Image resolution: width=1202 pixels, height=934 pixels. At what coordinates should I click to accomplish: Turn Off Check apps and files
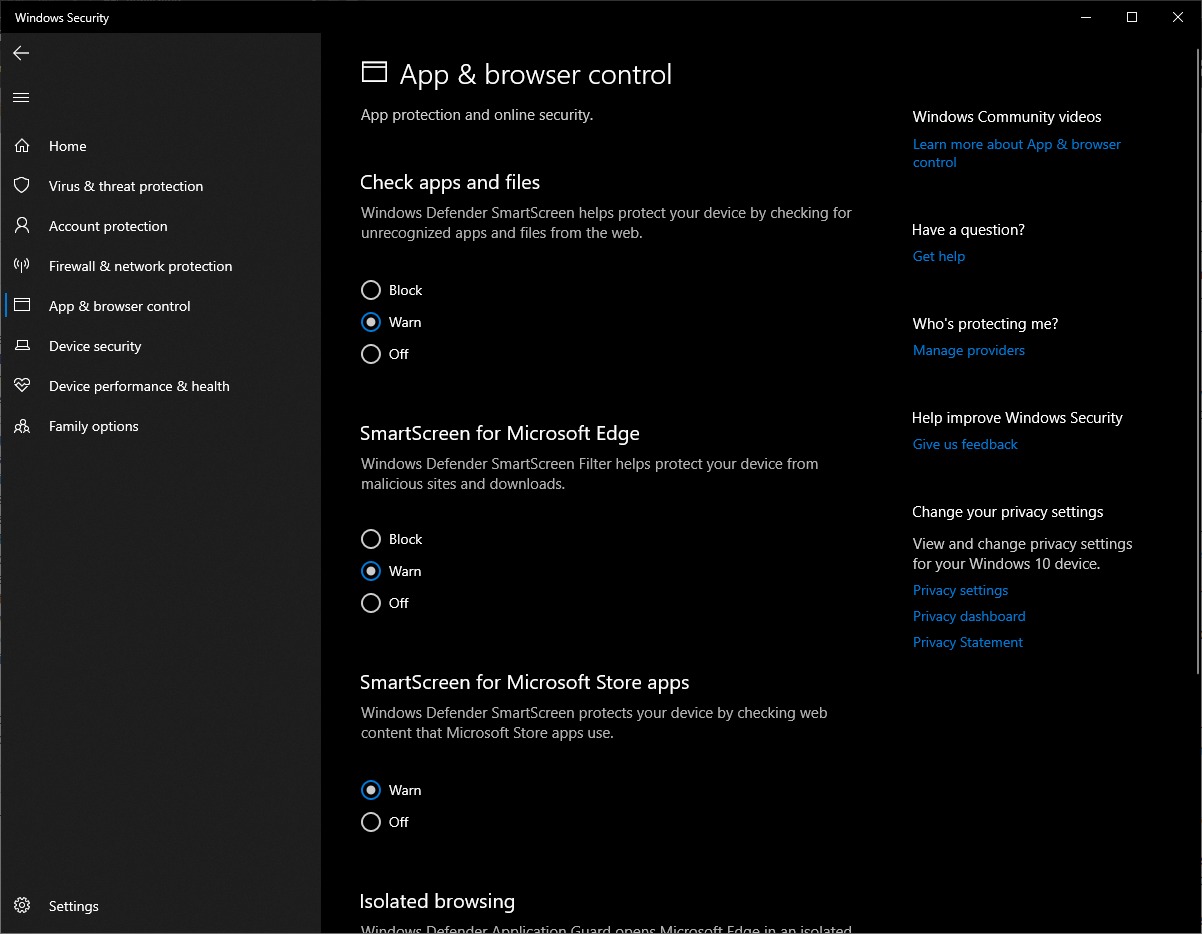click(x=371, y=354)
